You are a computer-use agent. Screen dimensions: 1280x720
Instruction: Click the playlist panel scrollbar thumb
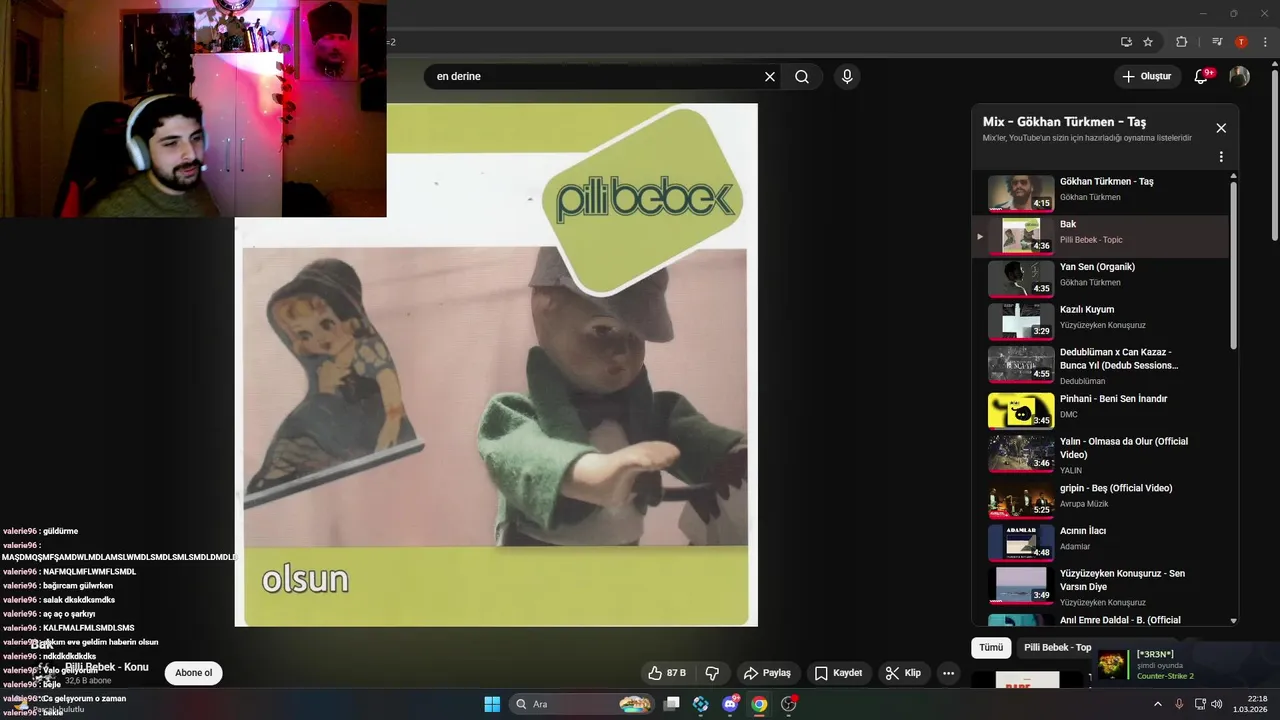pos(1233,265)
